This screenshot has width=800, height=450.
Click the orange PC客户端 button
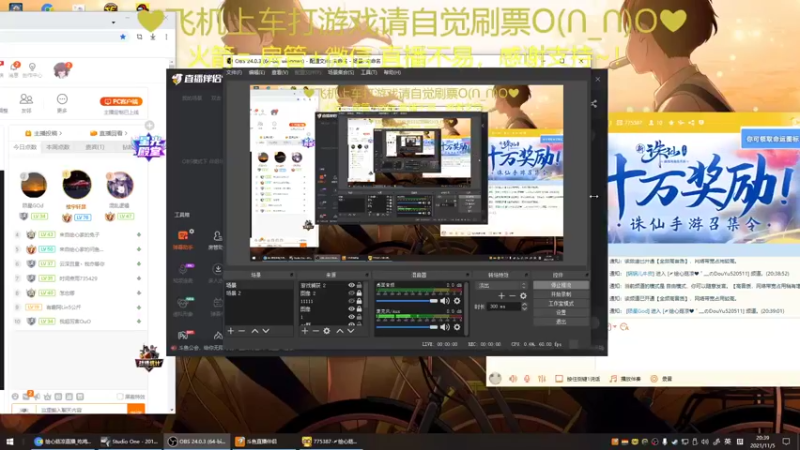coord(121,102)
